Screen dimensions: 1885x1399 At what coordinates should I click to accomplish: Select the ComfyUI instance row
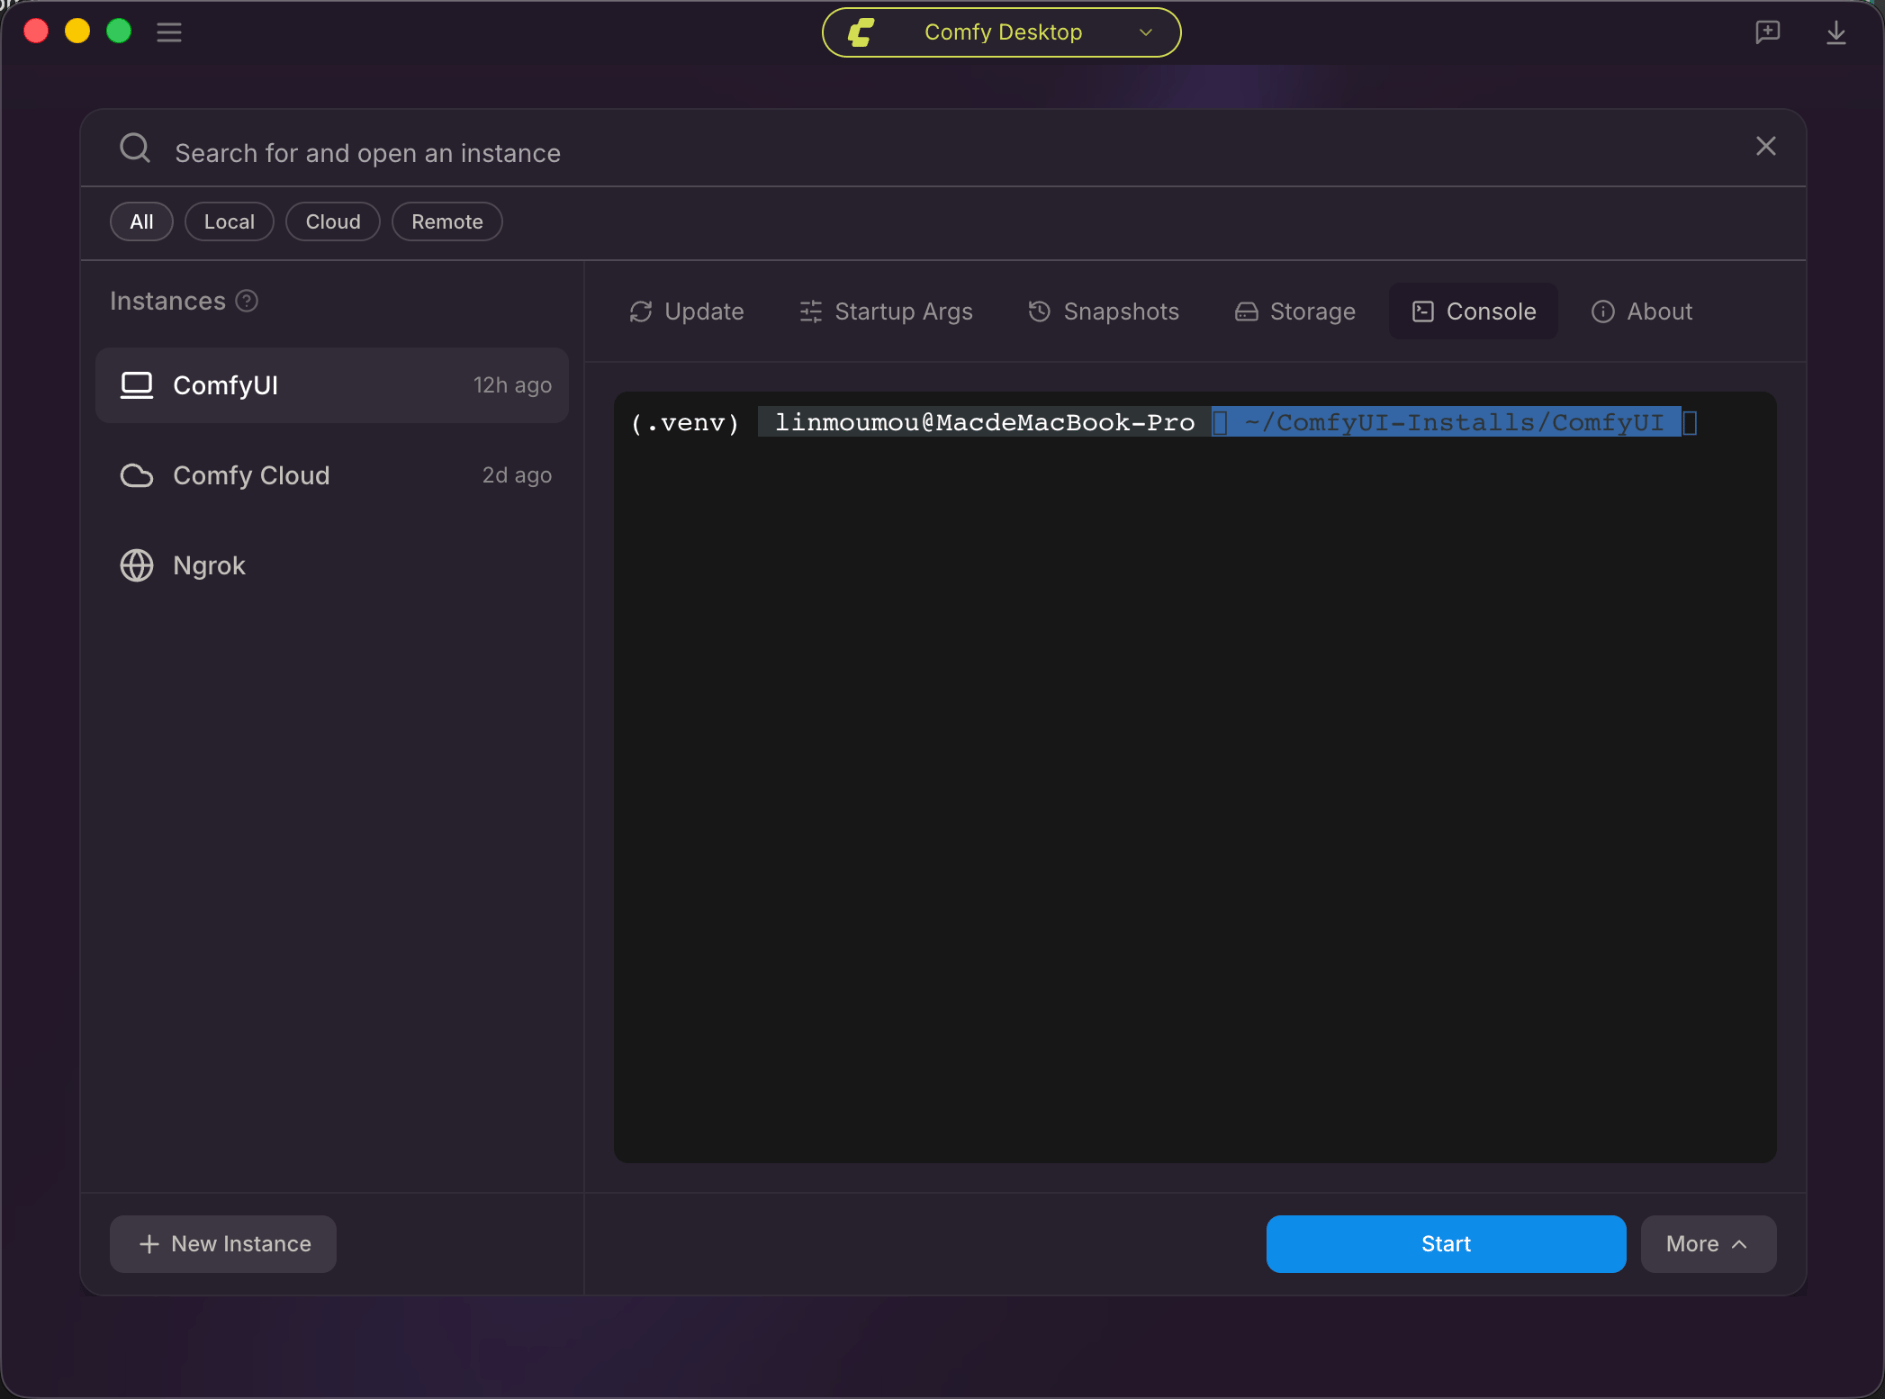pyautogui.click(x=332, y=385)
